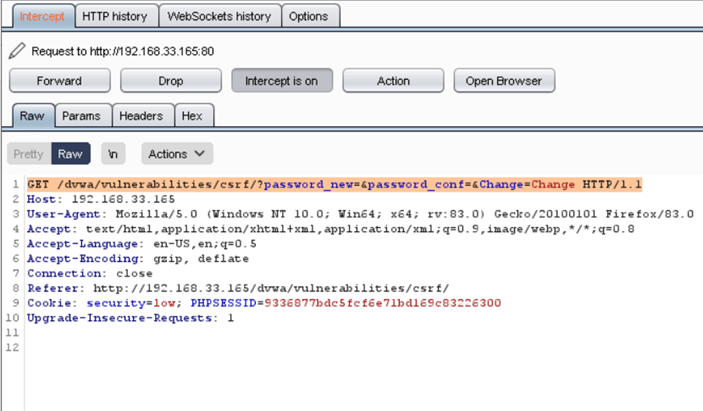Drop the intercepted request
Viewport: 703px width, 411px height.
171,81
